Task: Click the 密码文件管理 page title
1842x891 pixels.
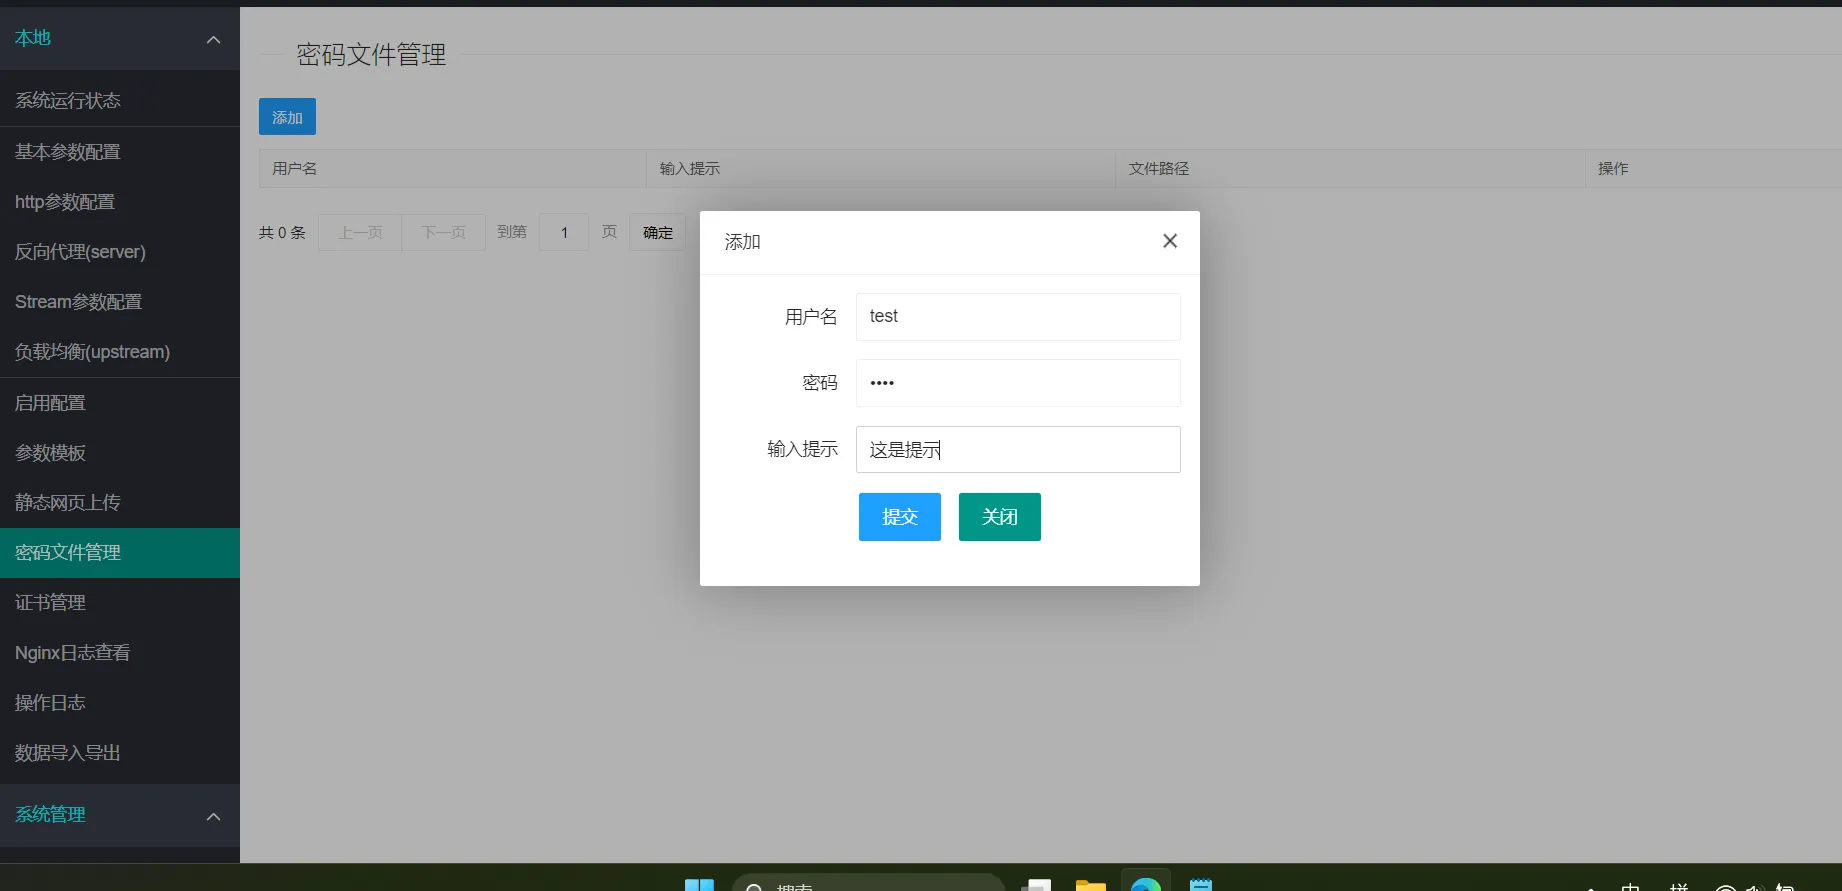Action: coord(371,55)
